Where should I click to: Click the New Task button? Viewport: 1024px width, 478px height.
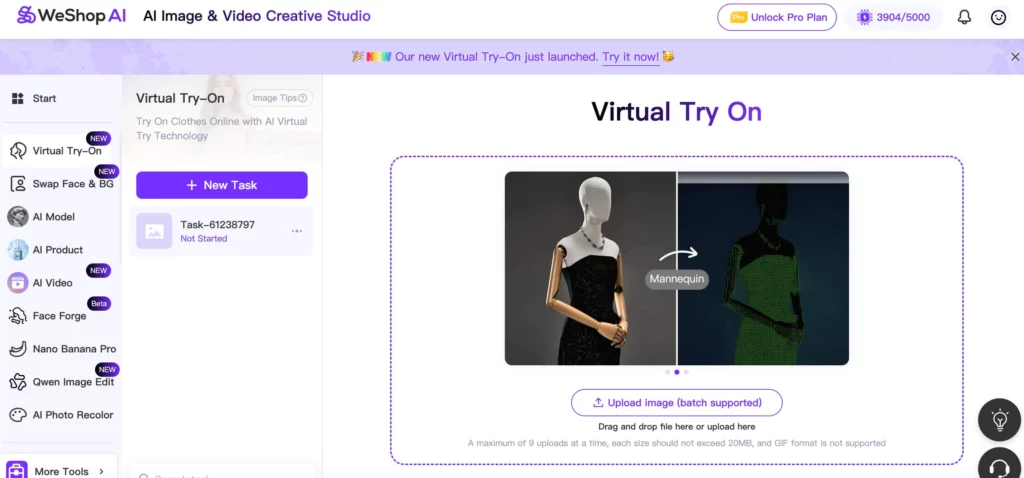(221, 185)
